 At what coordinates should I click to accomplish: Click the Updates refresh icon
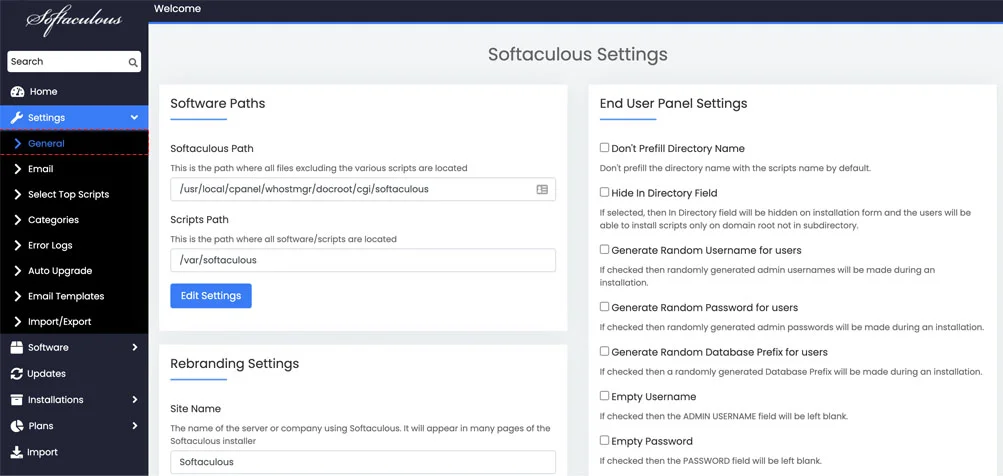tap(17, 374)
